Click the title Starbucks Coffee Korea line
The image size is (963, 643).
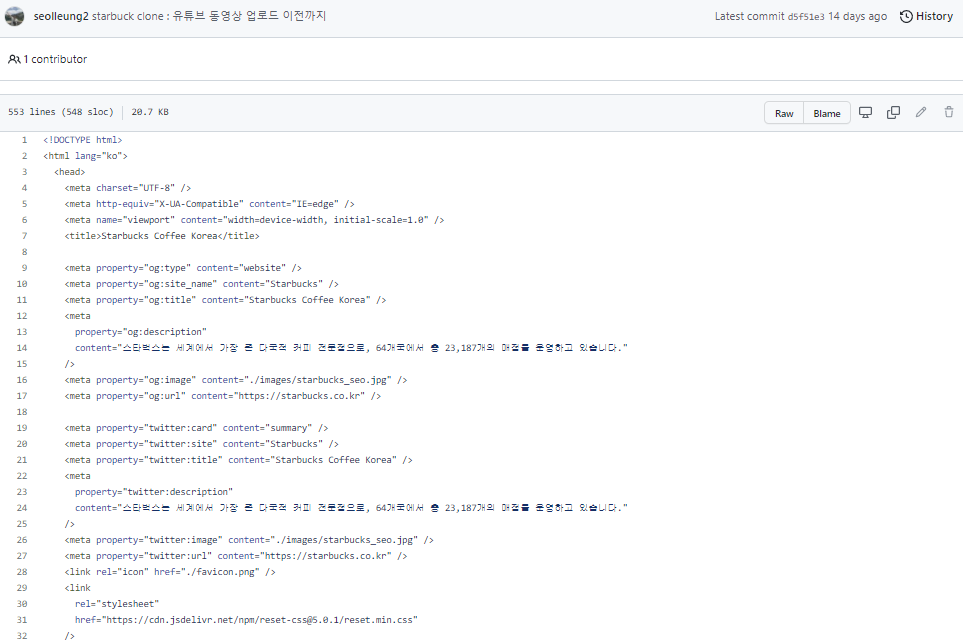[162, 236]
